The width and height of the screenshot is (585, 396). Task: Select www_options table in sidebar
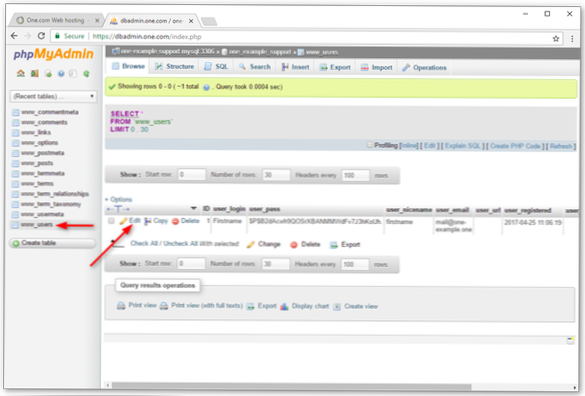click(40, 143)
